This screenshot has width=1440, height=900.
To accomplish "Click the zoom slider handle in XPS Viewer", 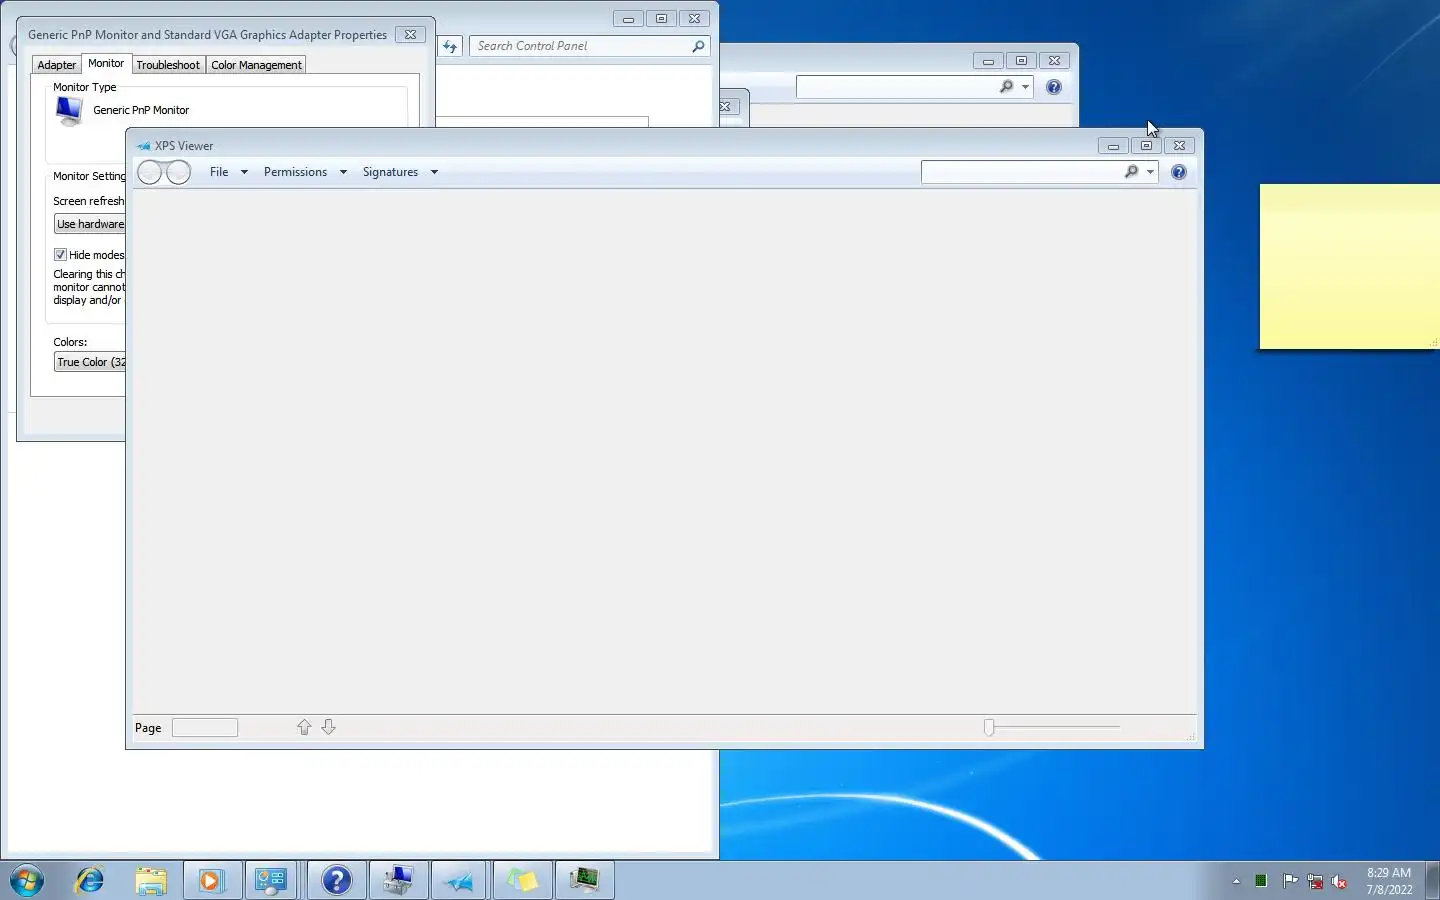I will click(x=989, y=727).
